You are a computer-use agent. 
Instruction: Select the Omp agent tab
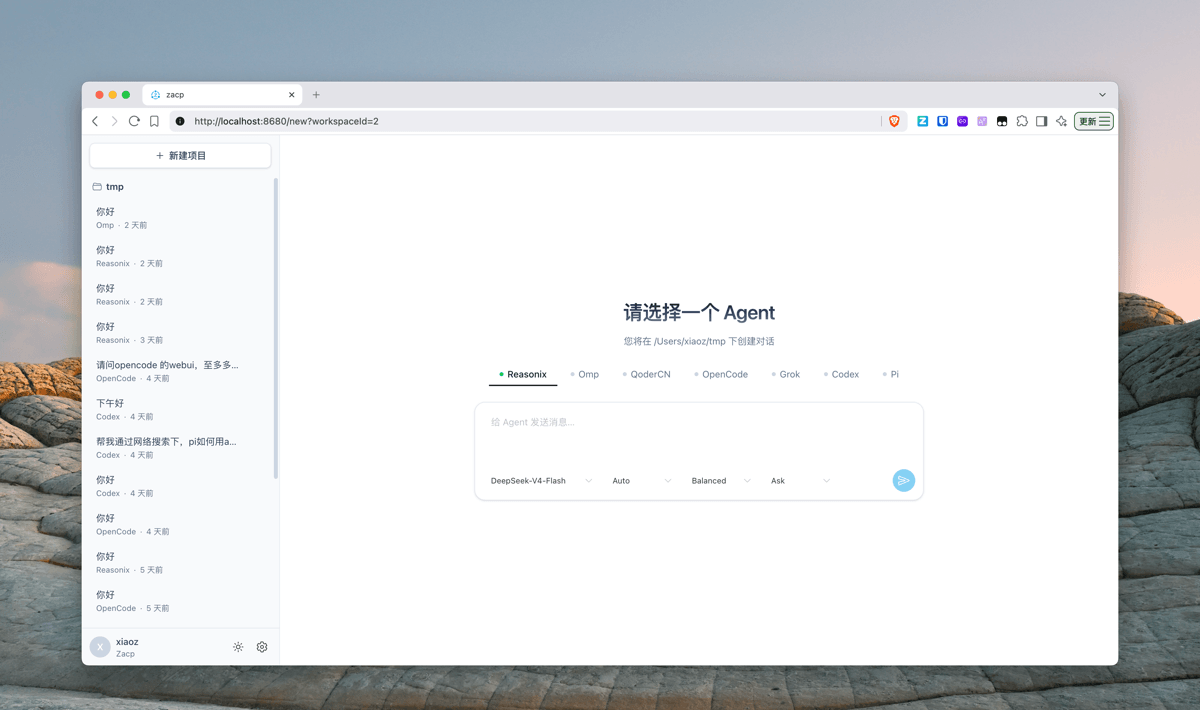(x=585, y=374)
